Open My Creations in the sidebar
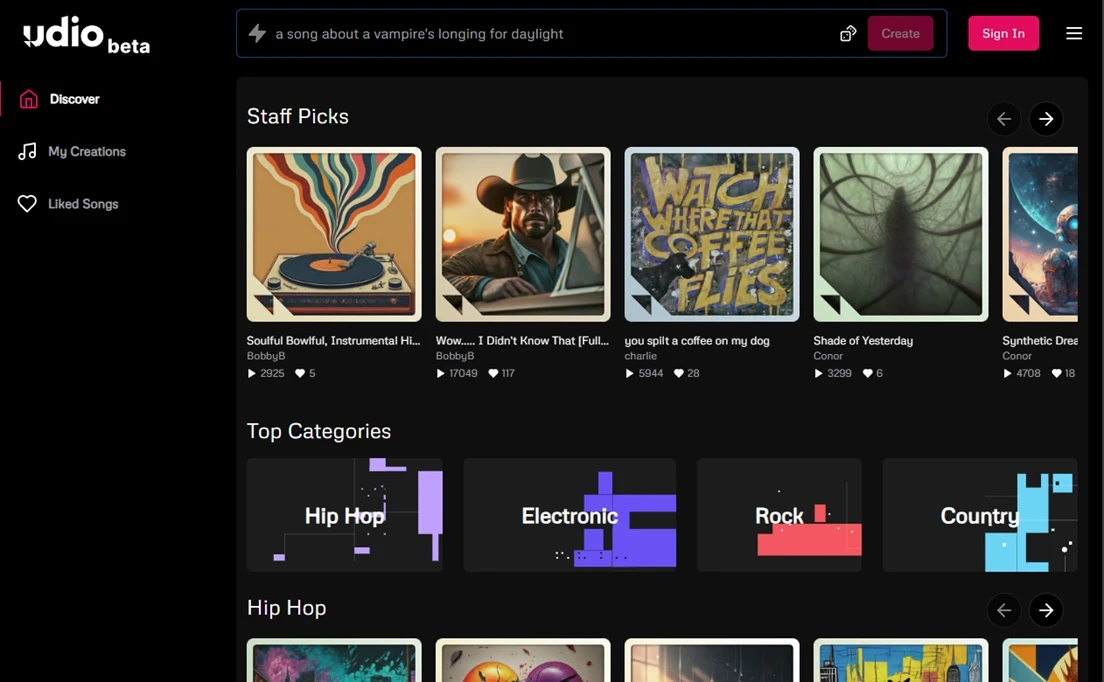The height and width of the screenshot is (682, 1104). pos(86,152)
